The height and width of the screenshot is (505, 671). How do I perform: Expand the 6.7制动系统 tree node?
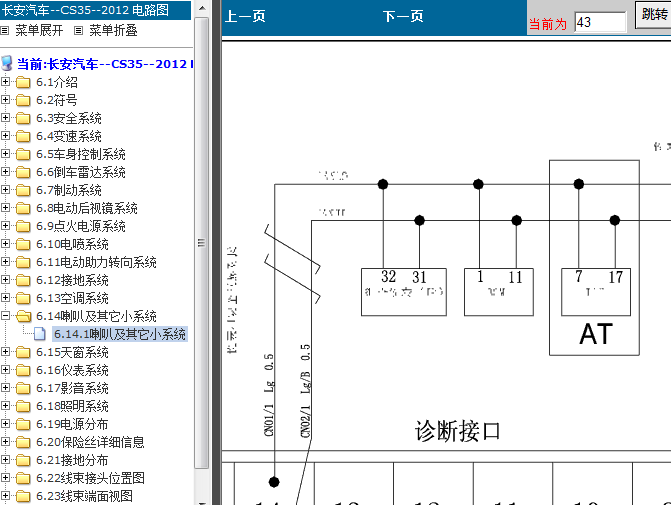tap(5, 190)
